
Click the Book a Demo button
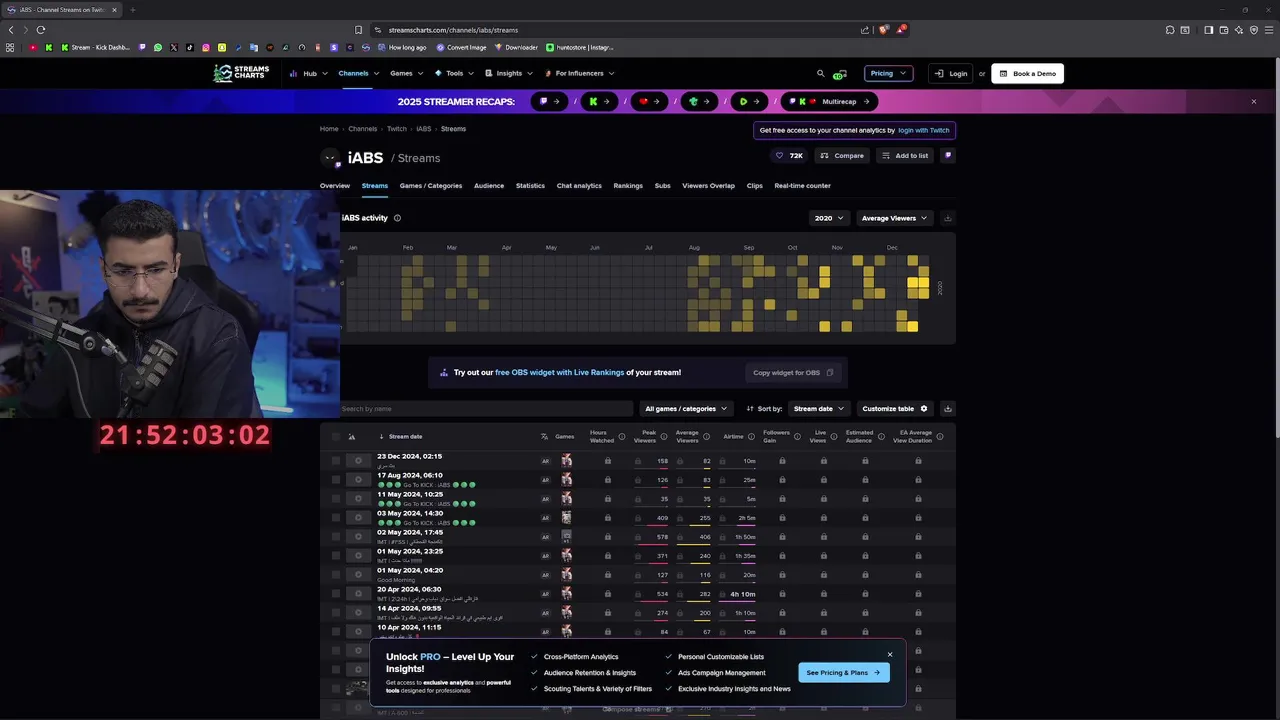(1027, 73)
